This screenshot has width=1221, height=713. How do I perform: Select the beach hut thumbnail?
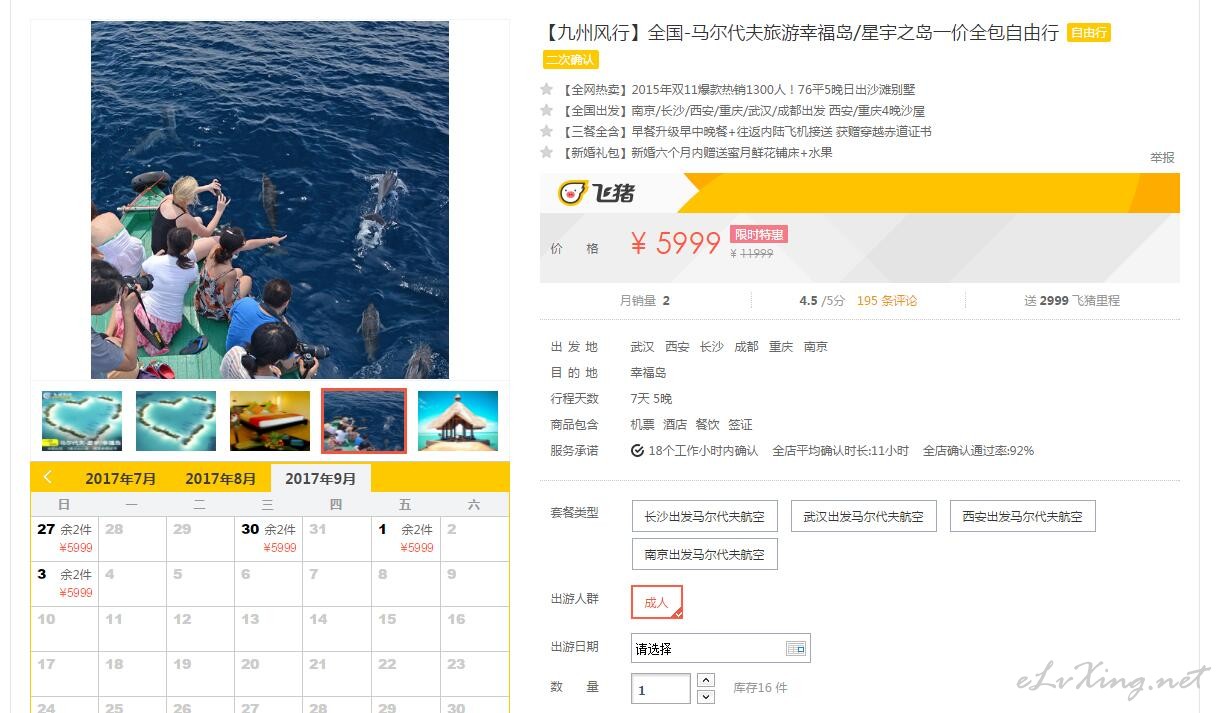(458, 421)
